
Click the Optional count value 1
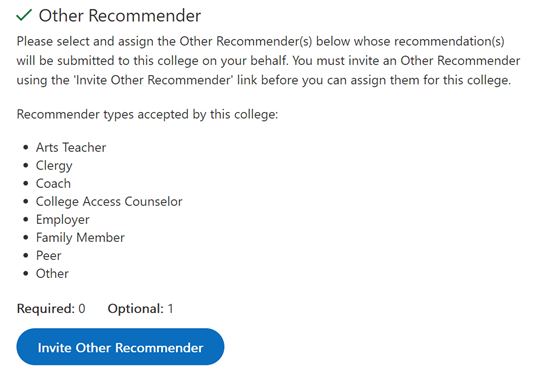pos(170,309)
